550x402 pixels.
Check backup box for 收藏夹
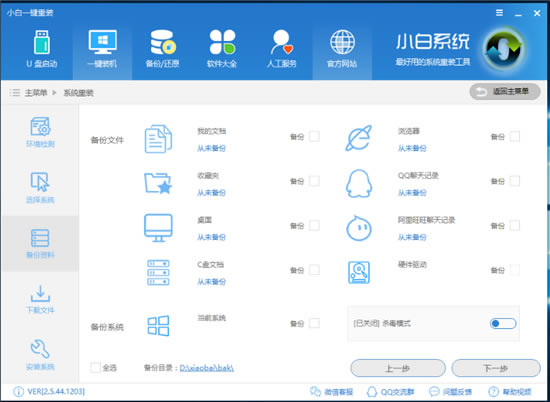314,181
